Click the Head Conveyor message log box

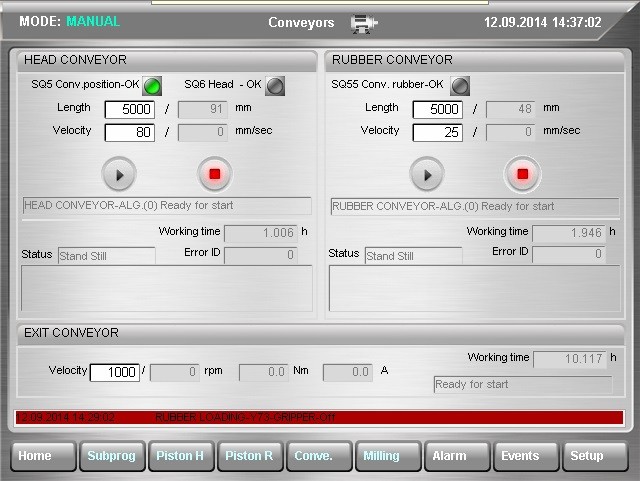click(x=167, y=289)
